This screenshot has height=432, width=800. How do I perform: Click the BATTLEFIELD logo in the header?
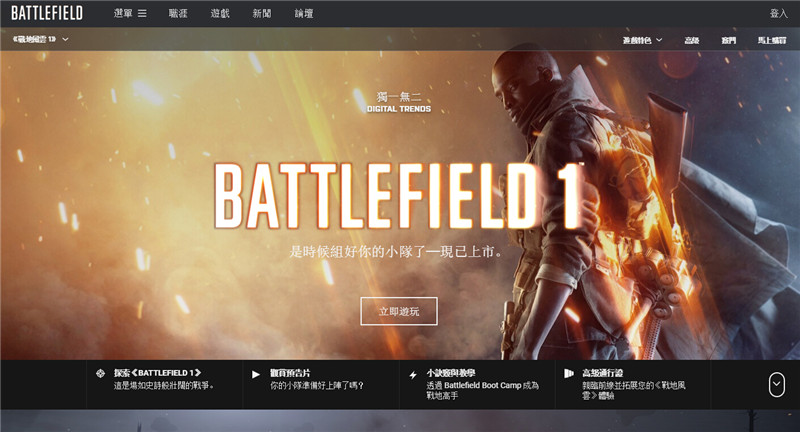click(47, 13)
